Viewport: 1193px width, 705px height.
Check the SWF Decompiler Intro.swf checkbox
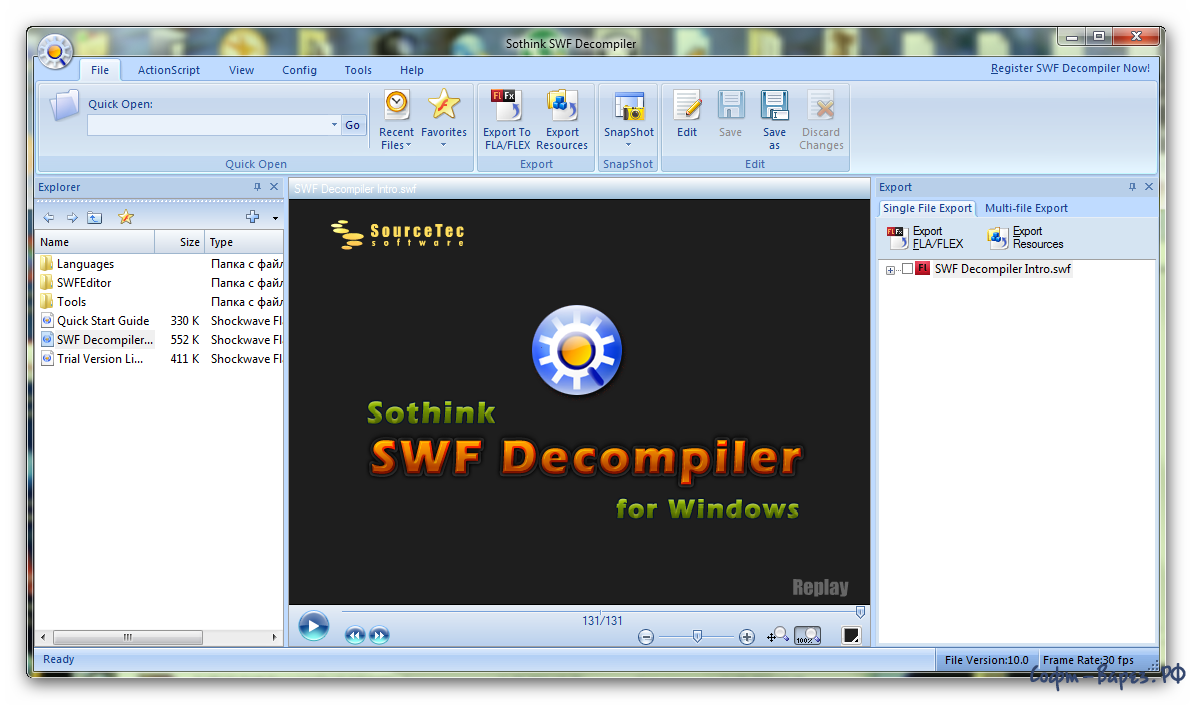pyautogui.click(x=907, y=269)
